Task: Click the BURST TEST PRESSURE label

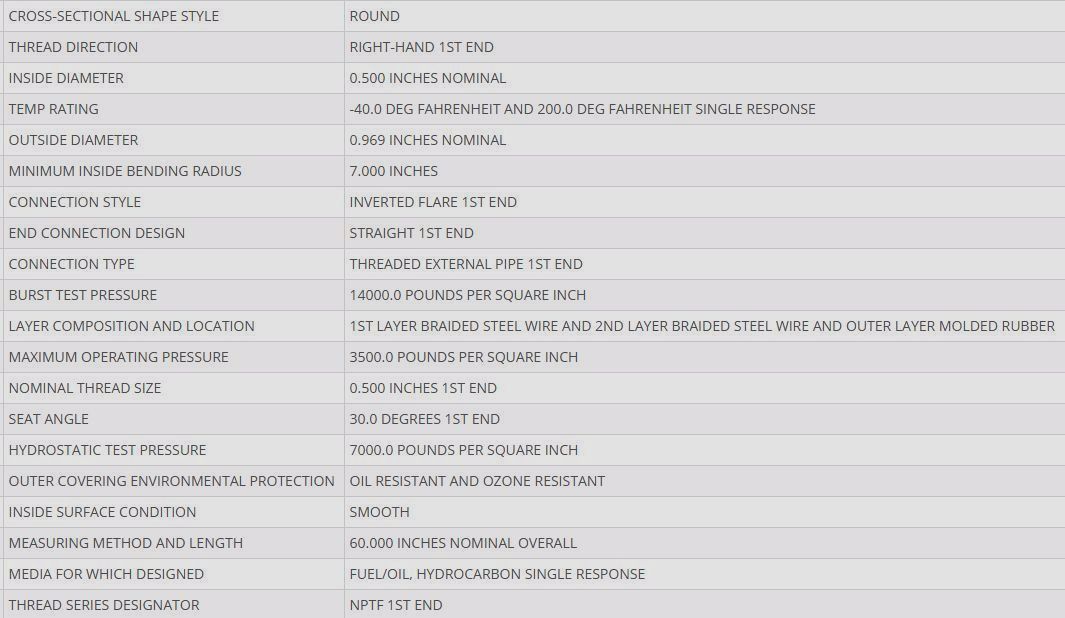Action: [82, 295]
